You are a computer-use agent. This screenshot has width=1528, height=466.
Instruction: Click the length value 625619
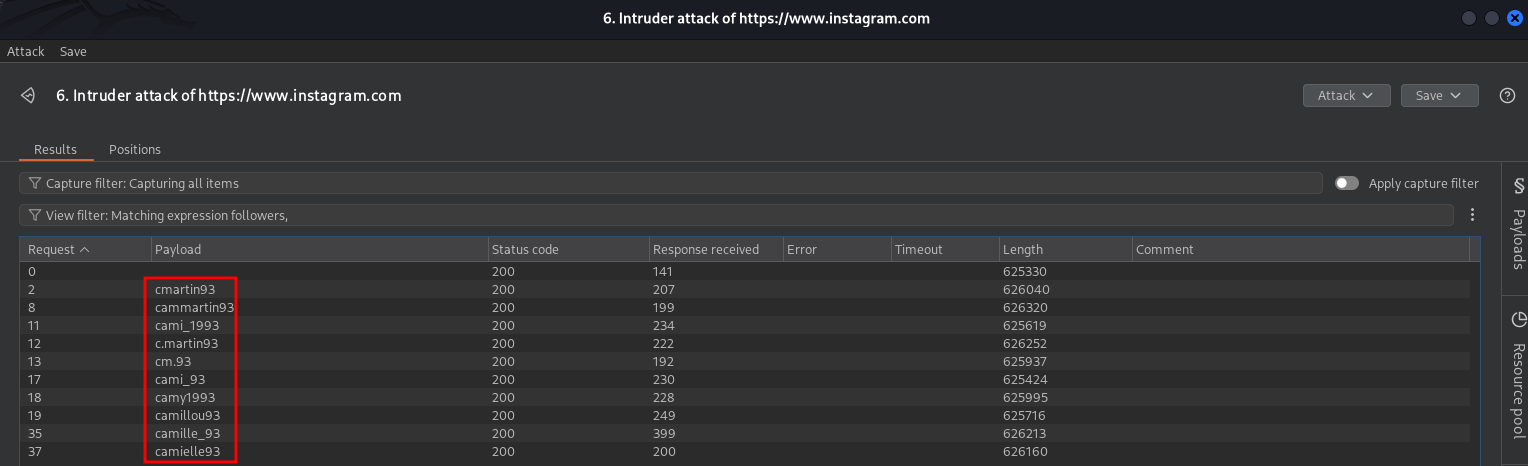pyautogui.click(x=1025, y=325)
